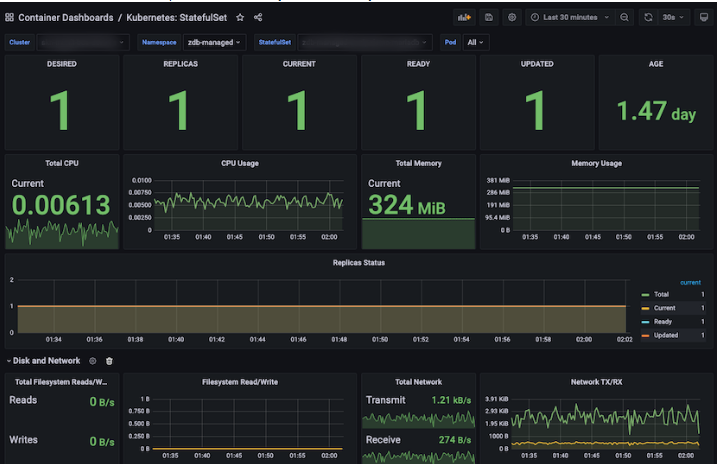The height and width of the screenshot is (464, 717).
Task: Delete the Disk and Network row
Action: pyautogui.click(x=109, y=361)
